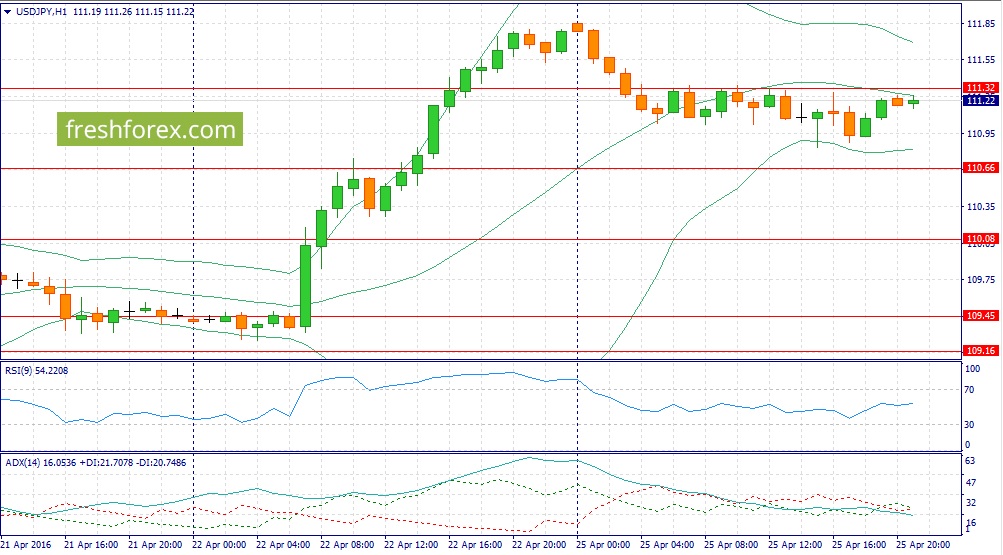
Task: Open the freshforex.com watermark logo
Action: pos(150,129)
